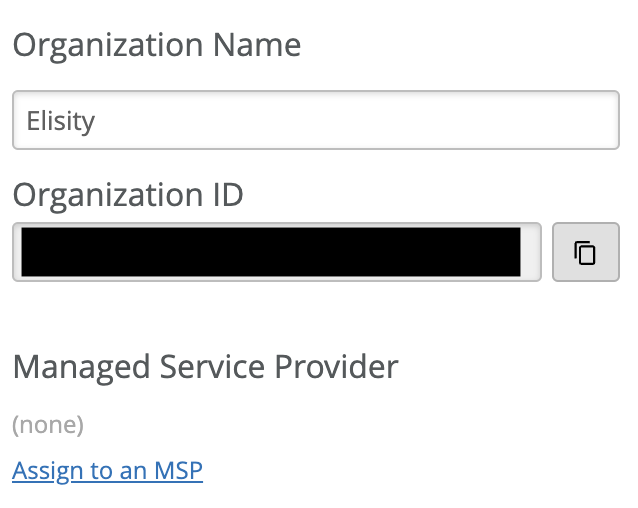
Task: Click the gray (none) MSP status
Action: (x=47, y=425)
